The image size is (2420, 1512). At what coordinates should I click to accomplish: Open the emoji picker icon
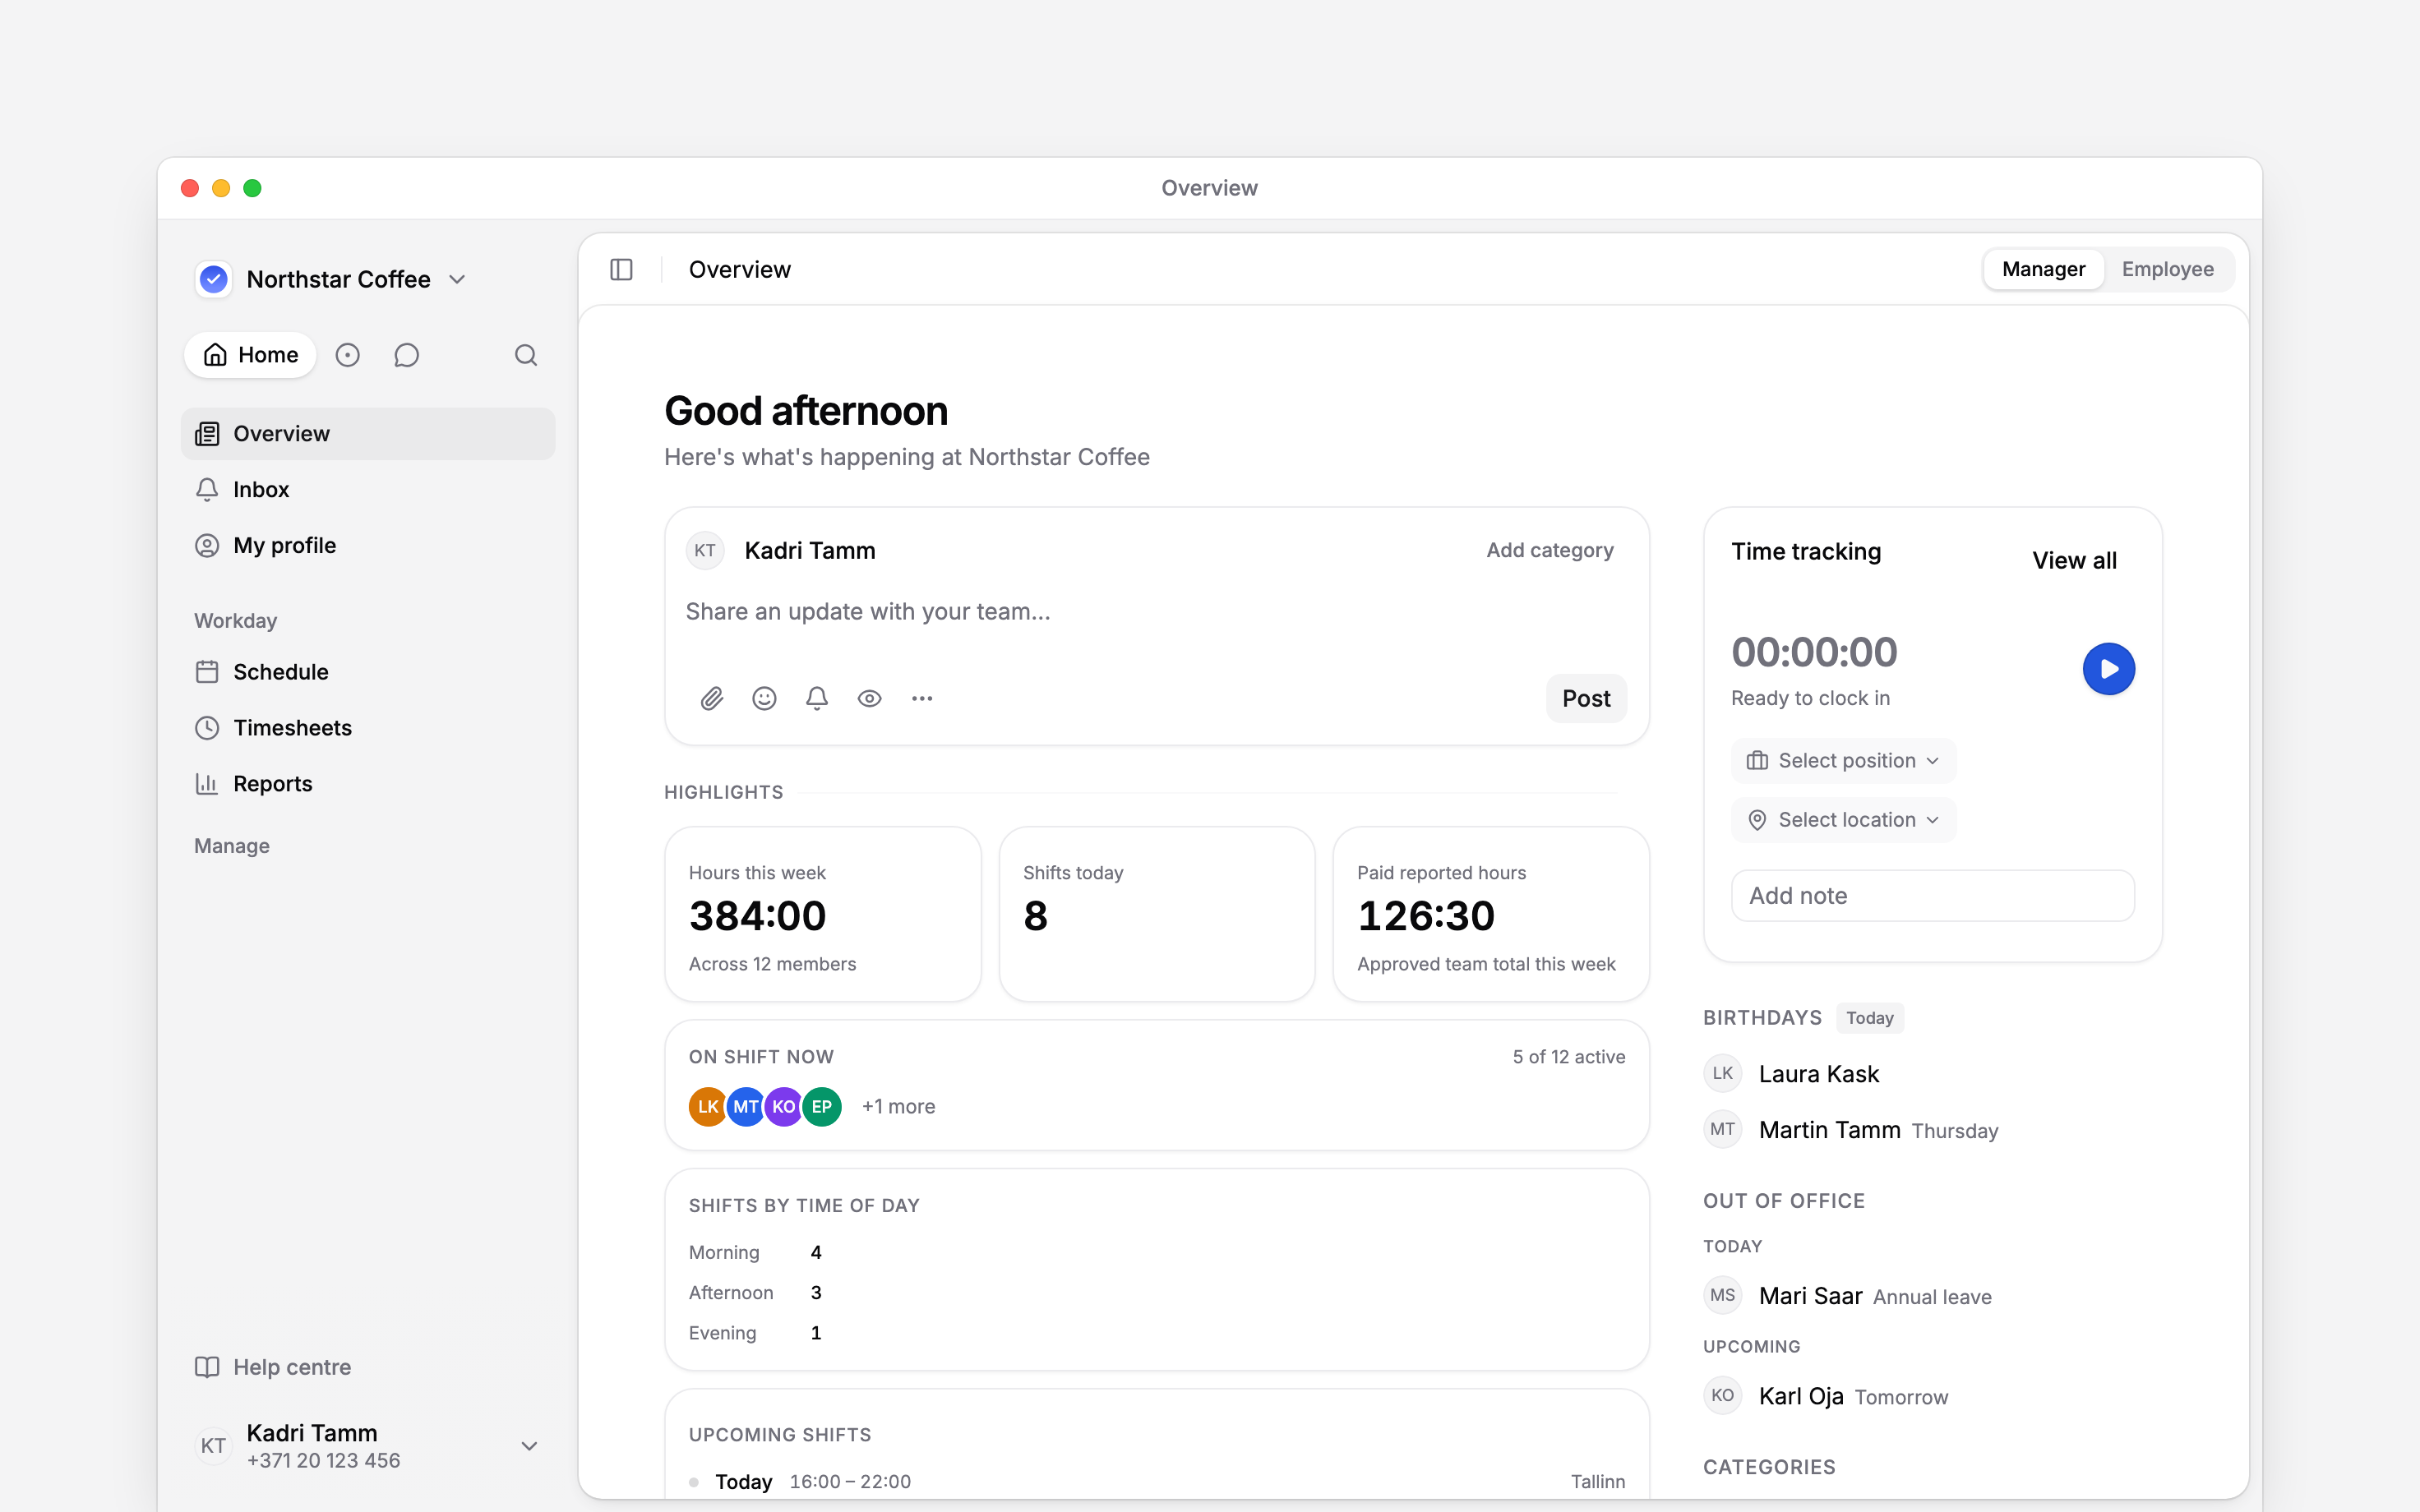tap(764, 698)
